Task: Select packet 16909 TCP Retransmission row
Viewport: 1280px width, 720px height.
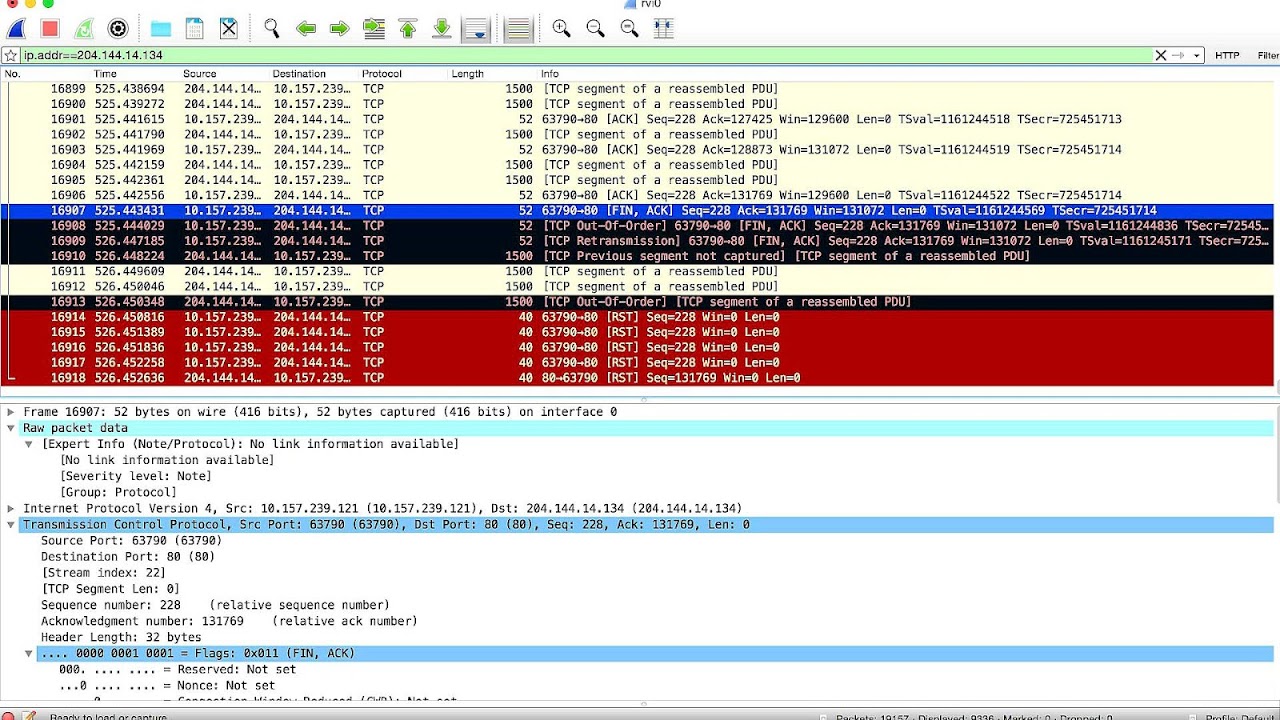Action: click(637, 241)
